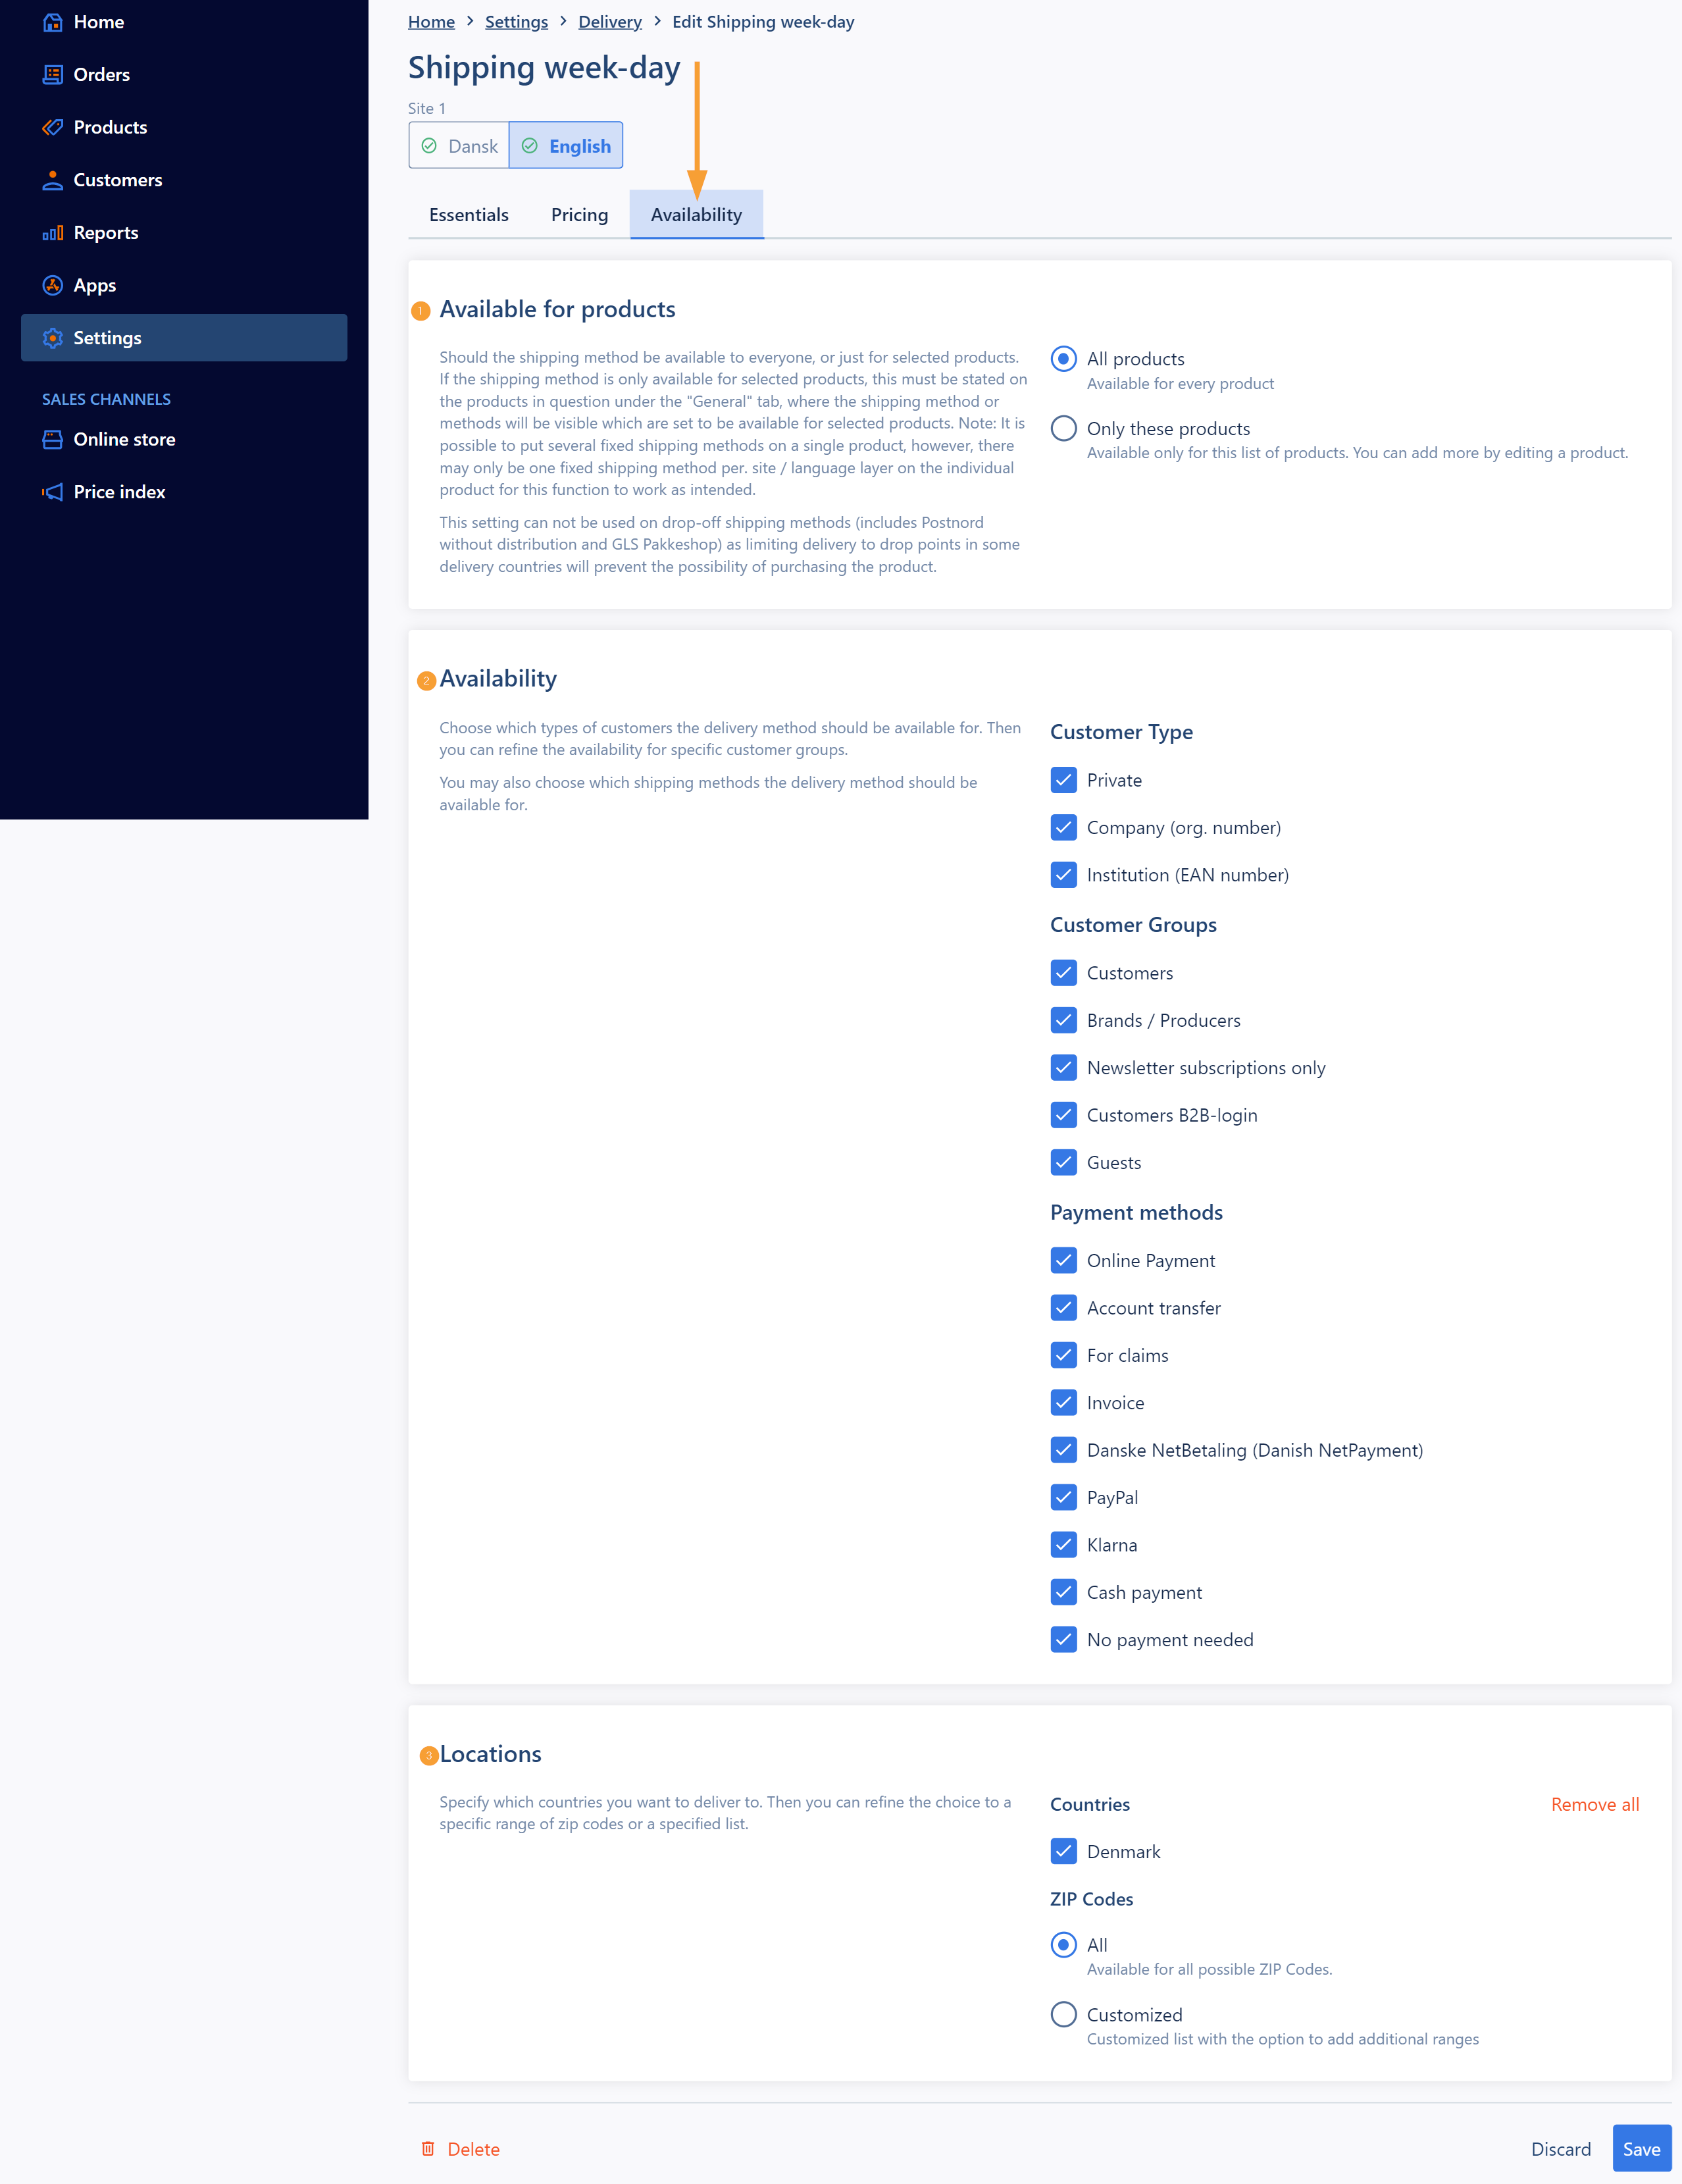Select Only these products radio button
This screenshot has height=2184, width=1682.
1063,429
